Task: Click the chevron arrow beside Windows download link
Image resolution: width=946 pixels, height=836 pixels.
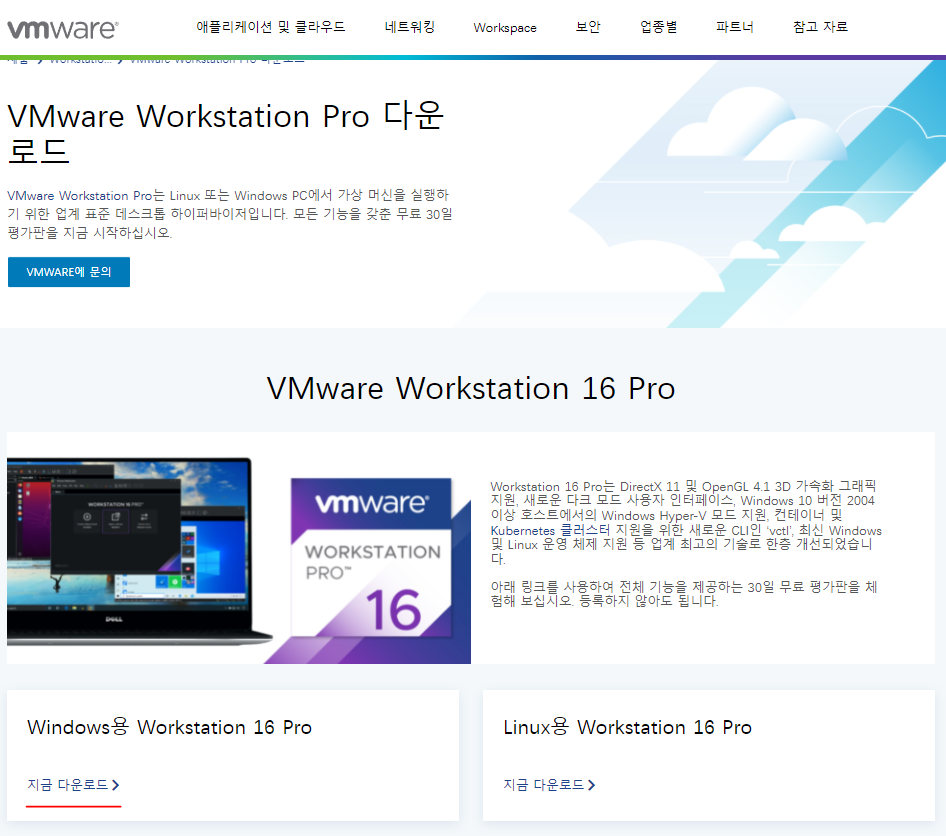Action: tap(116, 785)
